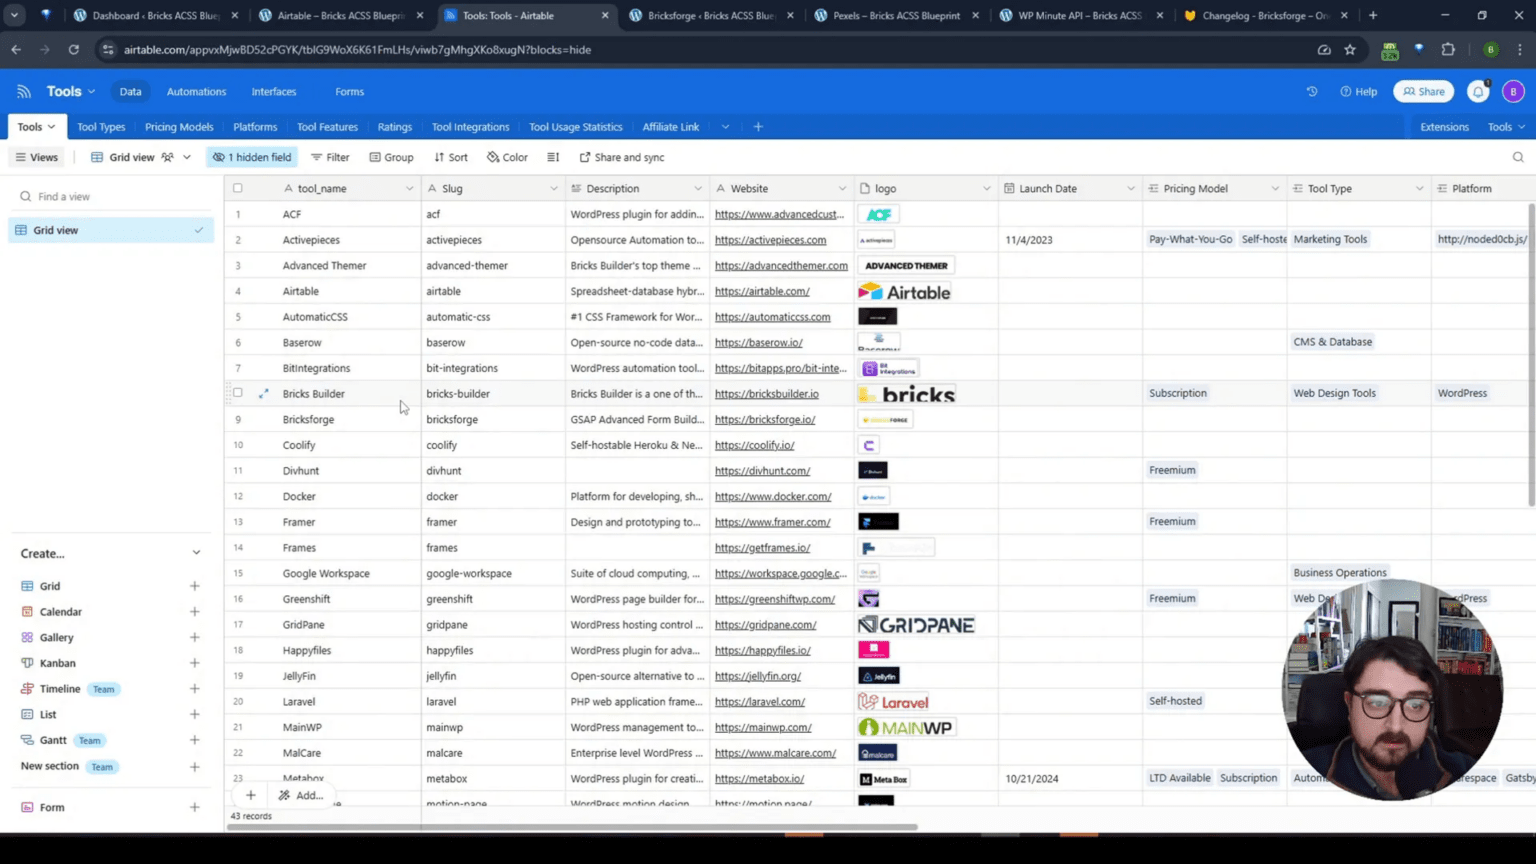Check the select-all checkbox in the header row
Image resolution: width=1536 pixels, height=864 pixels.
(237, 188)
